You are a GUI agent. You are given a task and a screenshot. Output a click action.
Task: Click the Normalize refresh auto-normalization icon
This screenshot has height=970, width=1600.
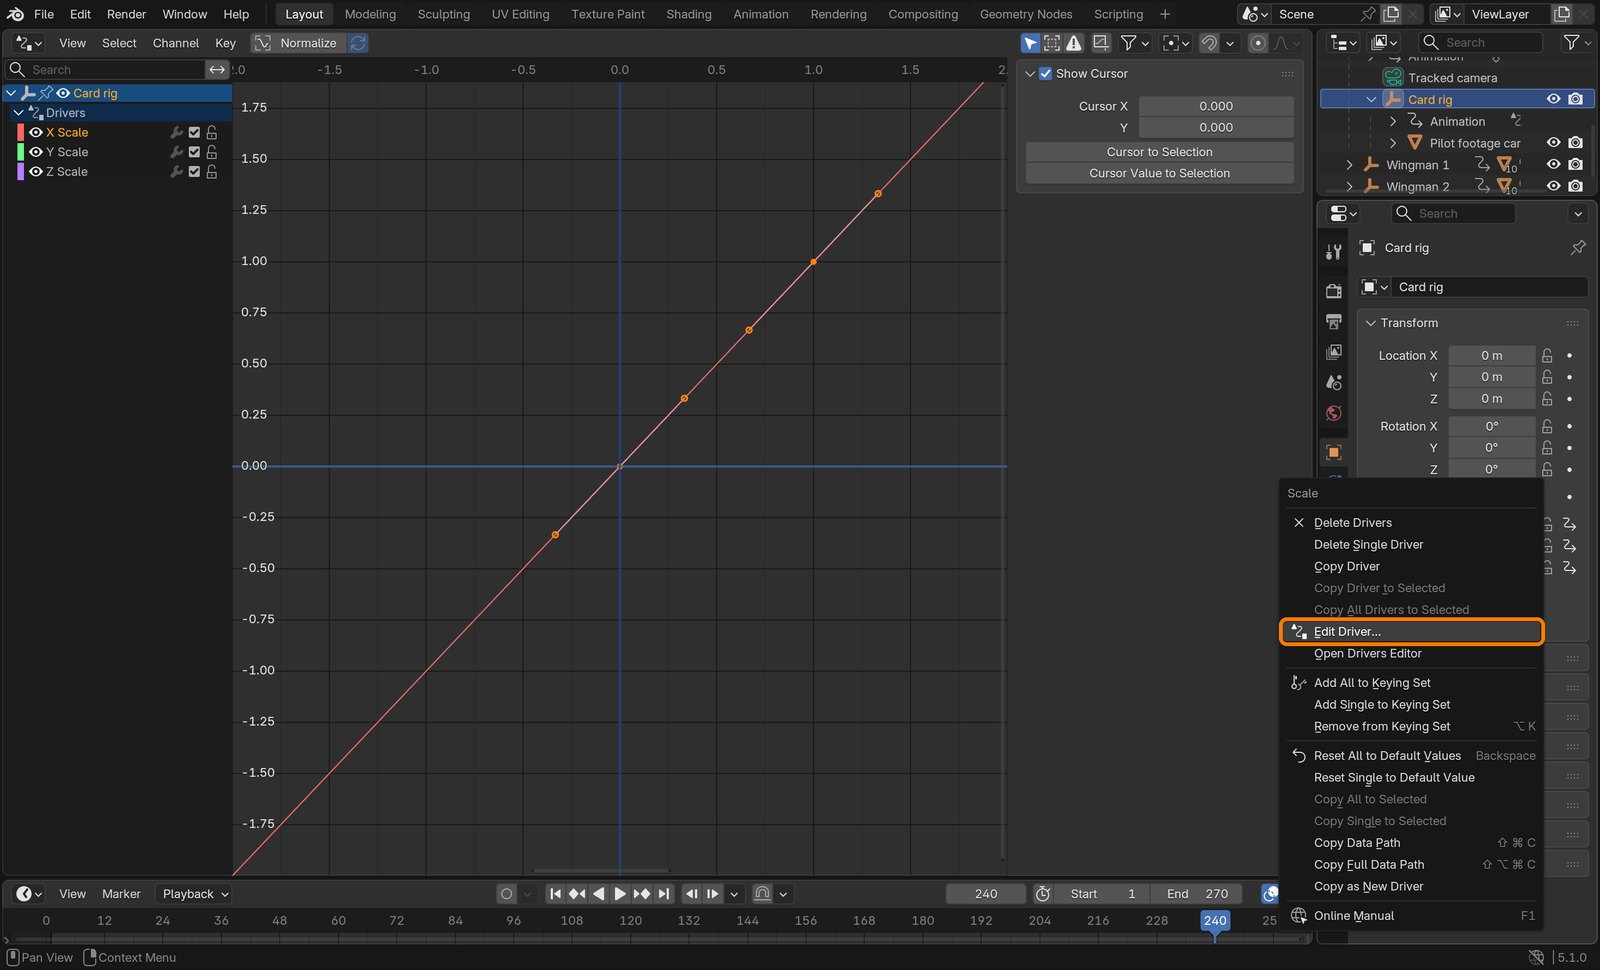click(358, 43)
